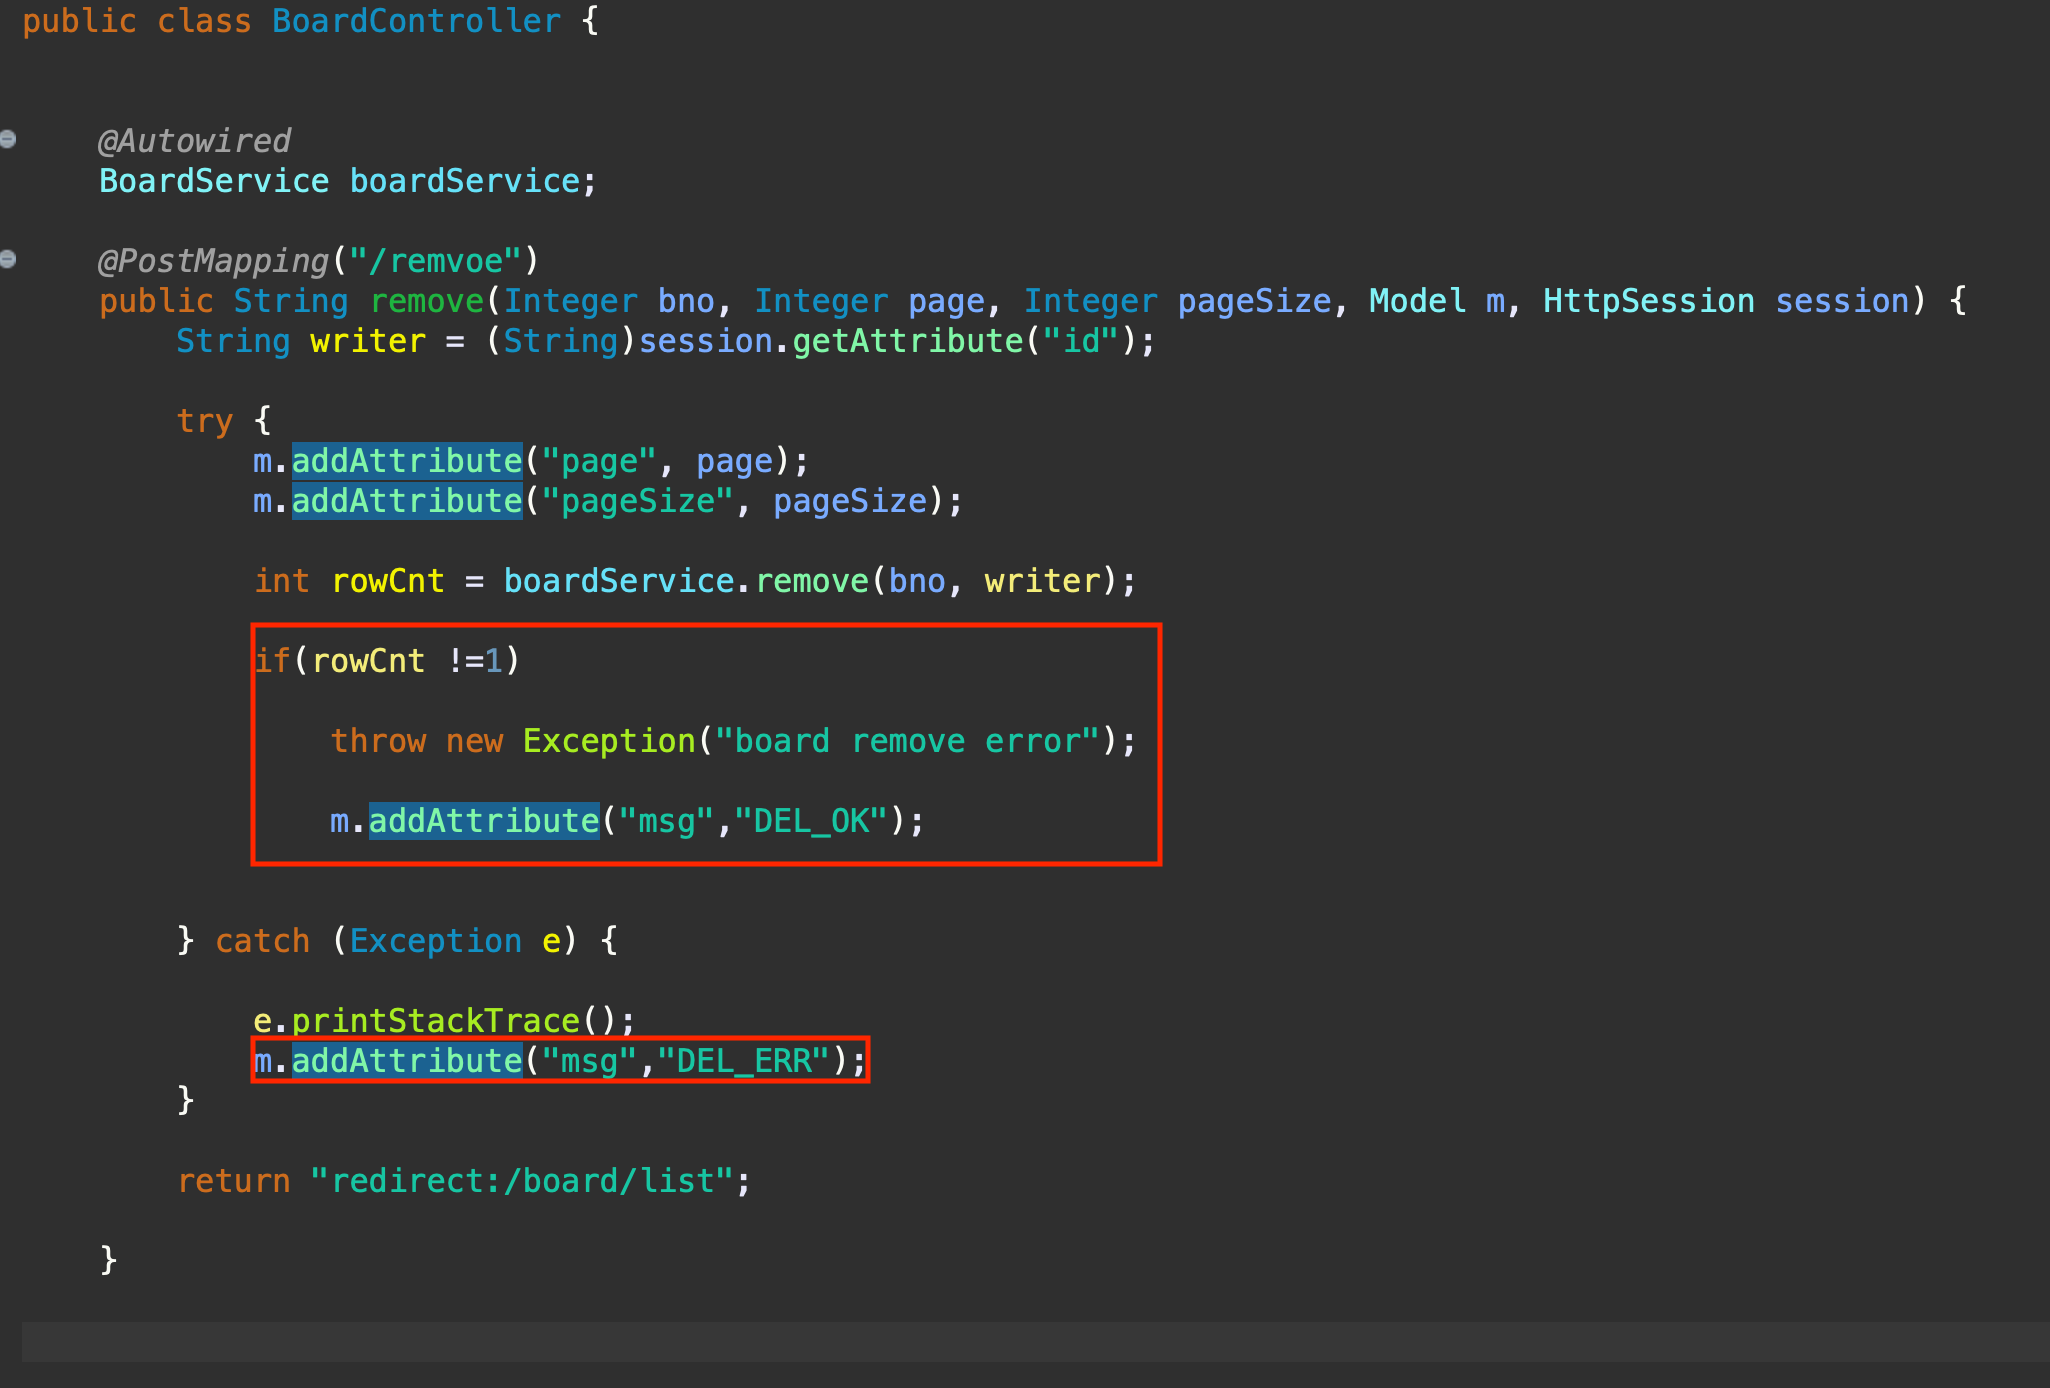The width and height of the screenshot is (2050, 1388).
Task: Collapse the fold marker beside @PostMapping
Action: click(8, 259)
